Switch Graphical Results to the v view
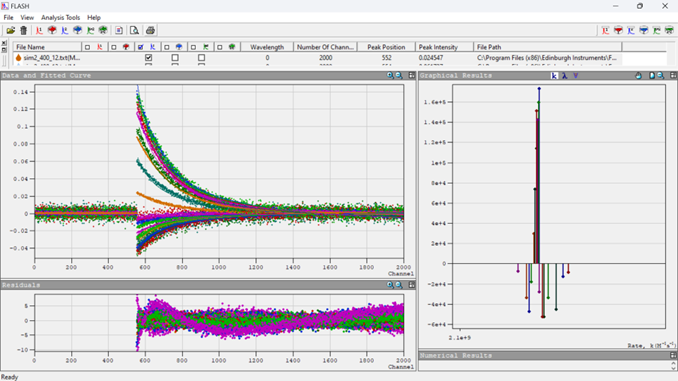678x381 pixels. (x=576, y=75)
